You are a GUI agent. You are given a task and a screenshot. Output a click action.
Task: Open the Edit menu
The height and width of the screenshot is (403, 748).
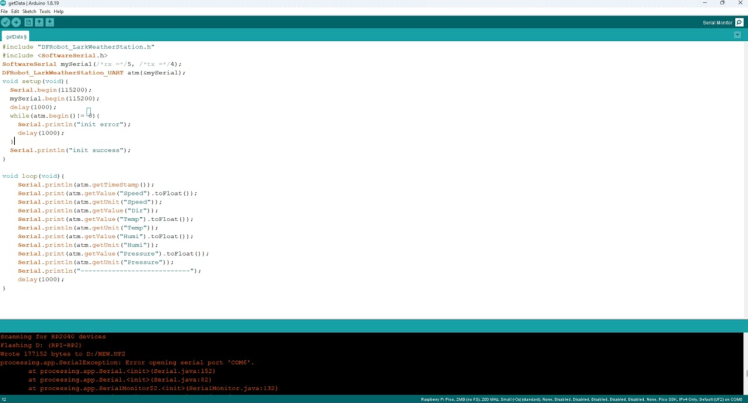coord(15,11)
